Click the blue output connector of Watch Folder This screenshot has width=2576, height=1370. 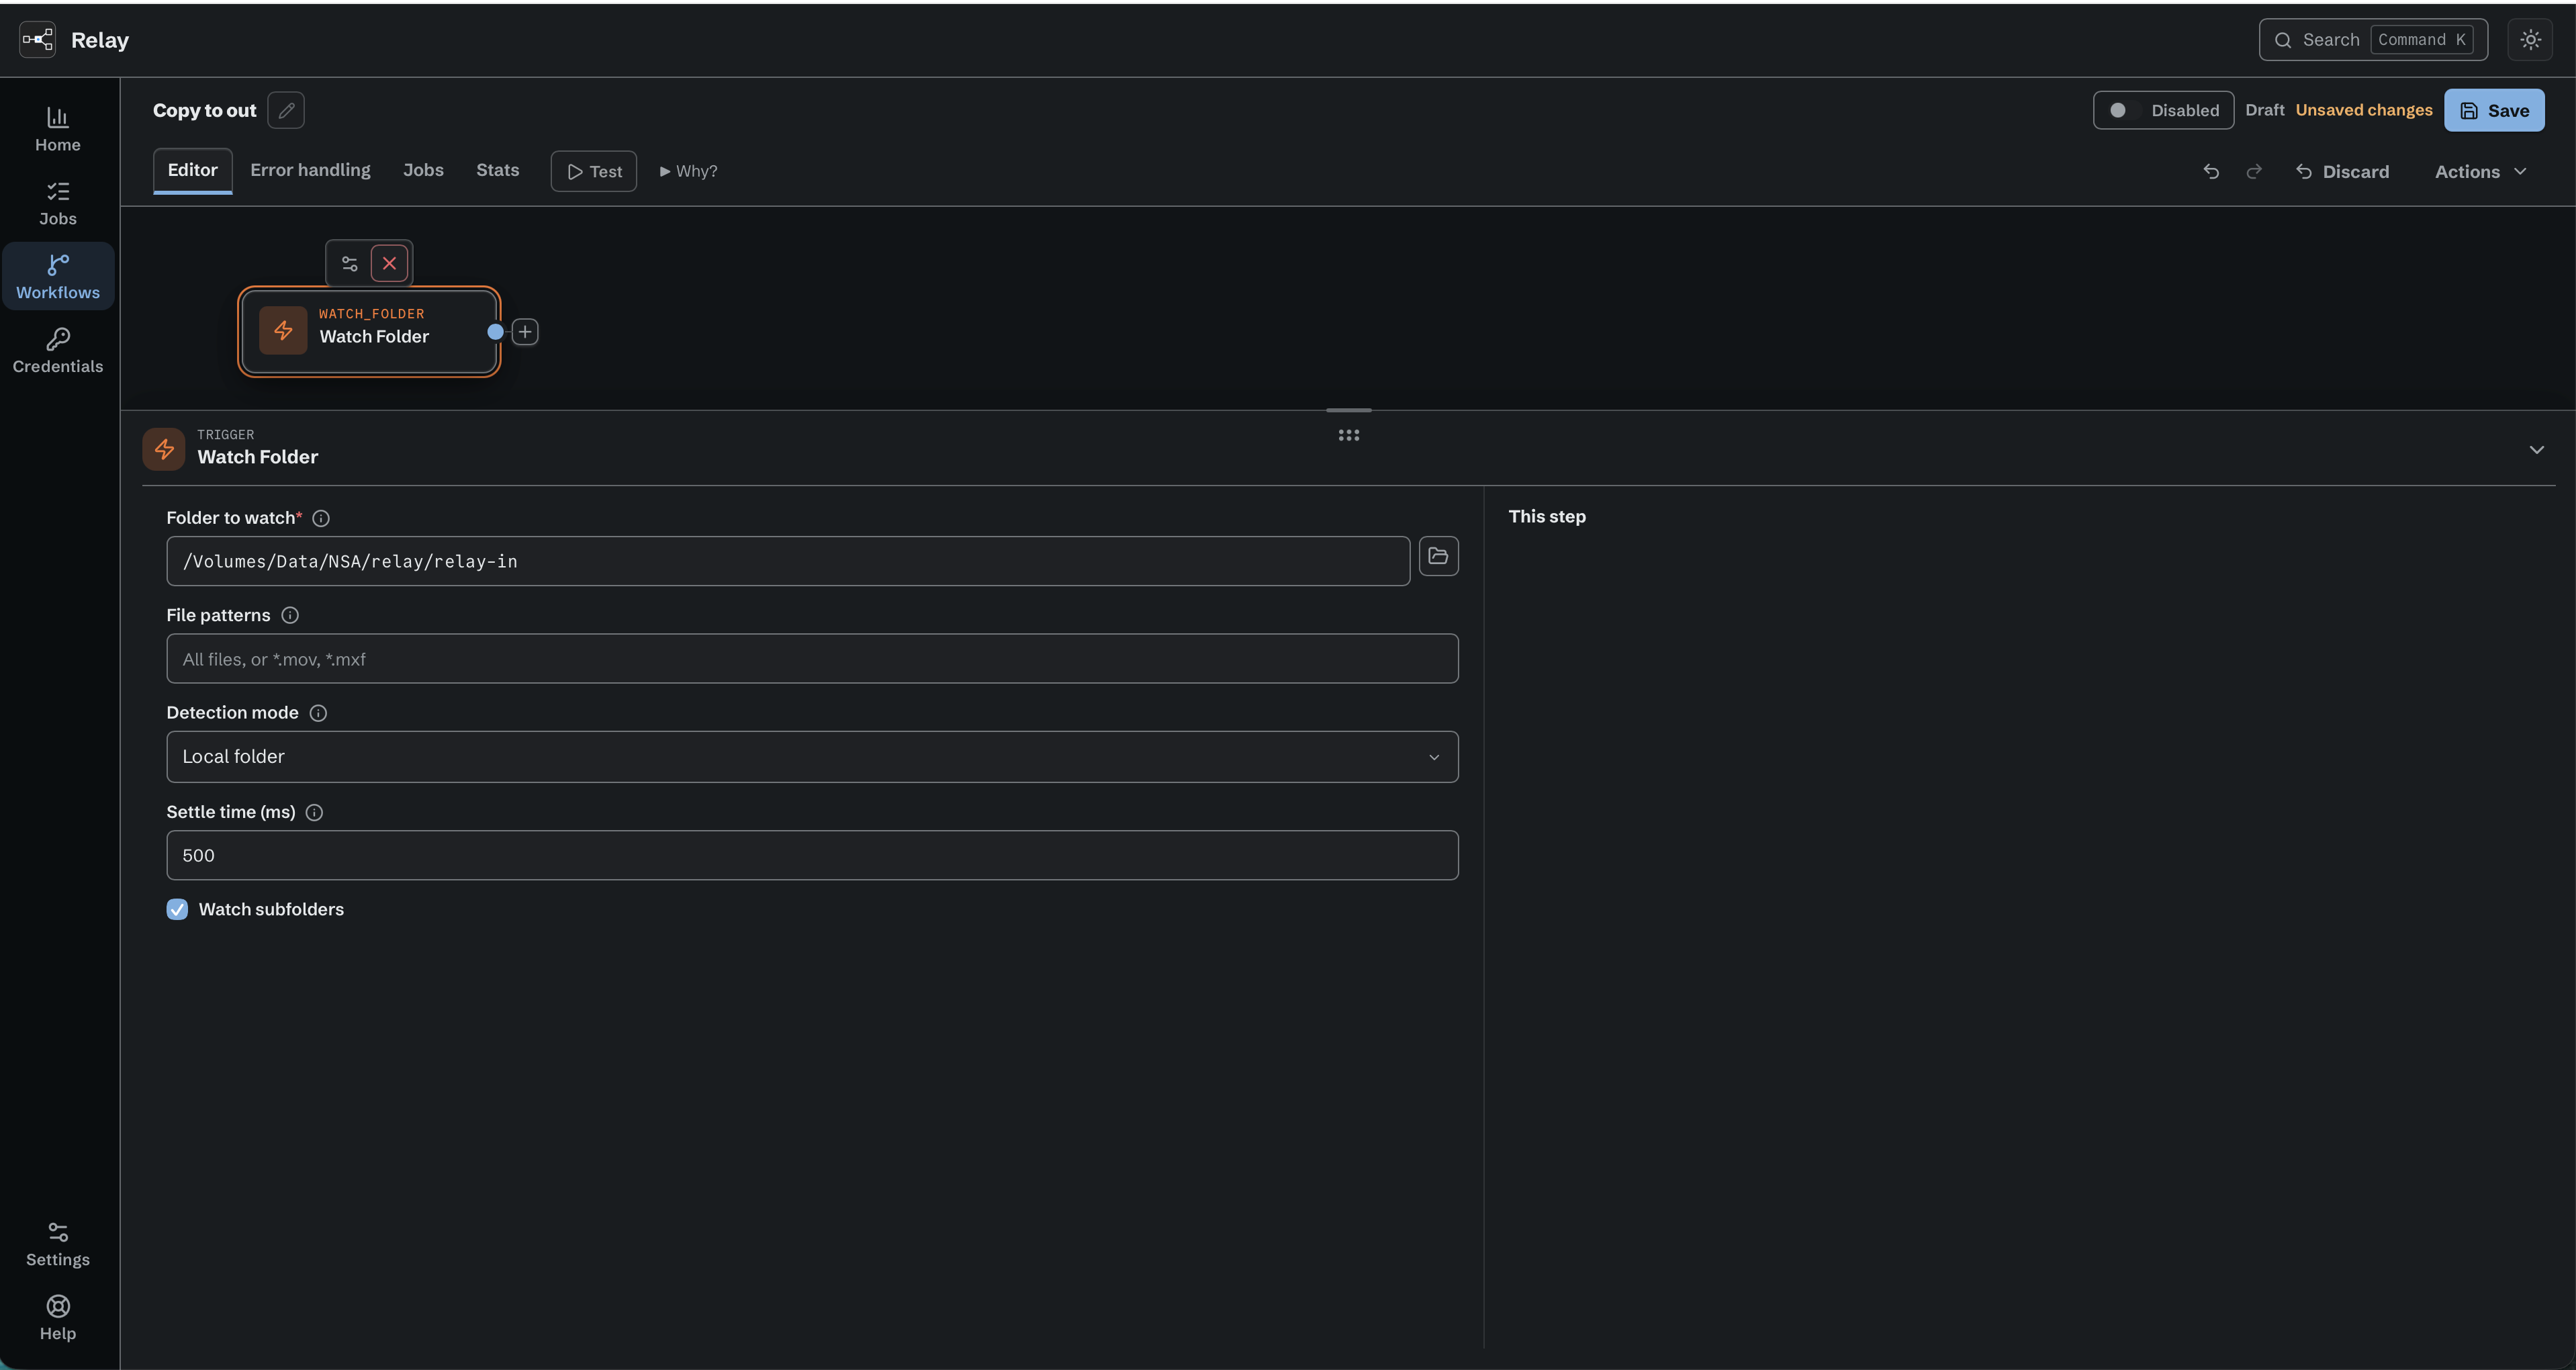[x=495, y=332]
